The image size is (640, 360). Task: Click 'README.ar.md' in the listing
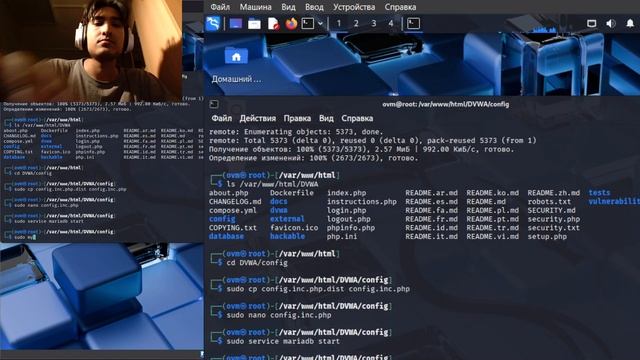click(x=431, y=193)
